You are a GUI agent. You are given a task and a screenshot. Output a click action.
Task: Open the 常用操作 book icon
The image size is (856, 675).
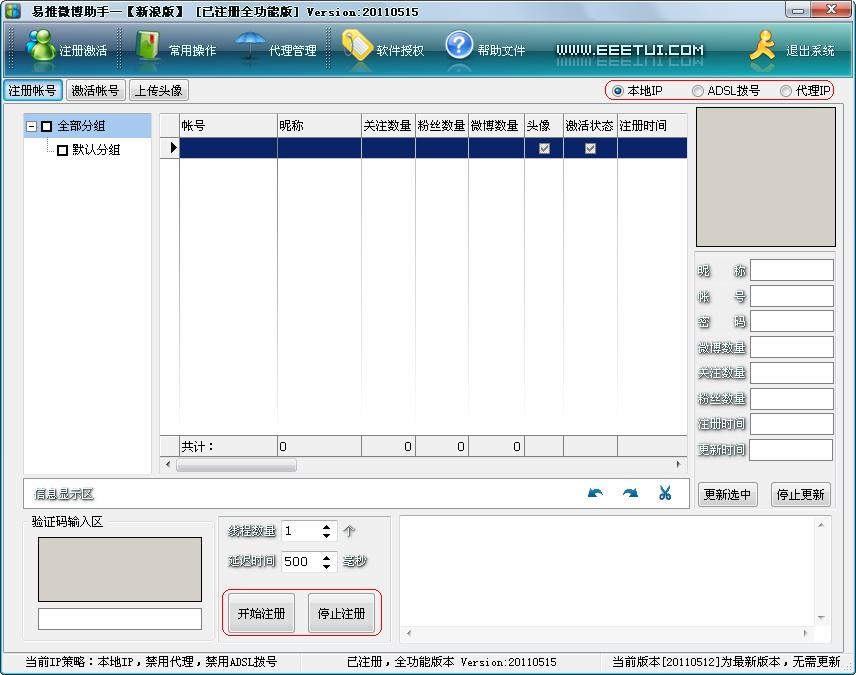coord(147,46)
